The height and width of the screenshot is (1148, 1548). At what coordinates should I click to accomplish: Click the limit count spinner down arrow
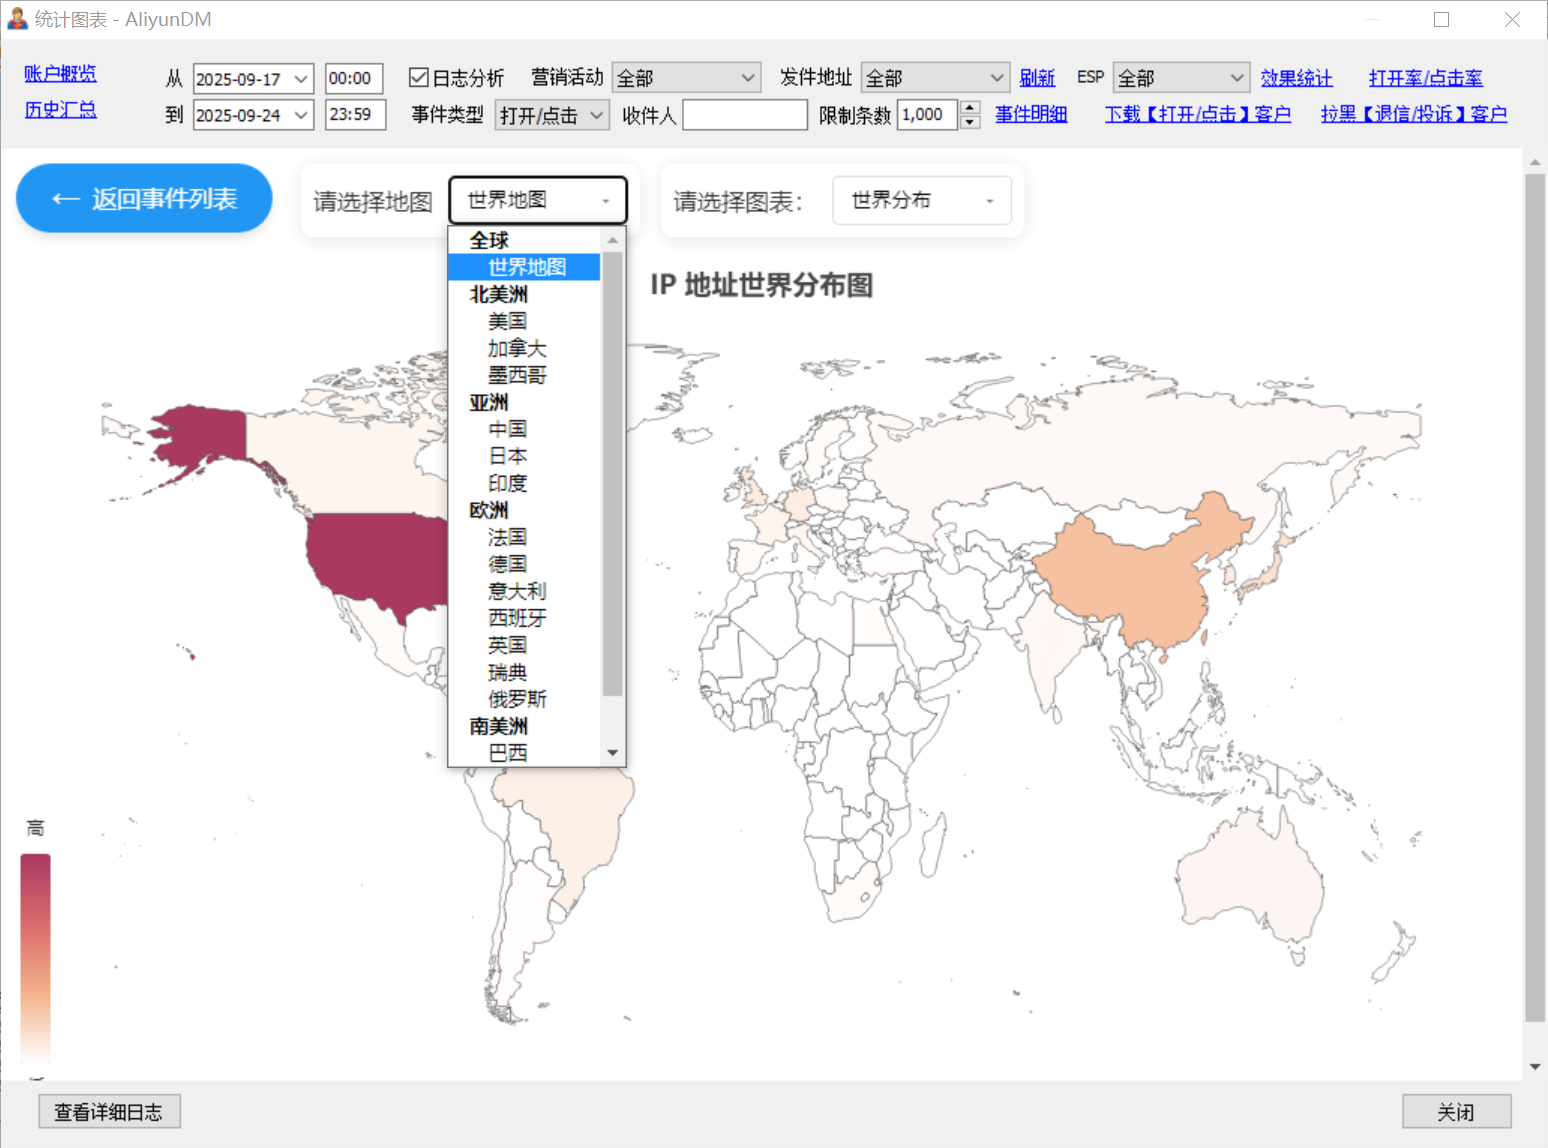[x=970, y=122]
